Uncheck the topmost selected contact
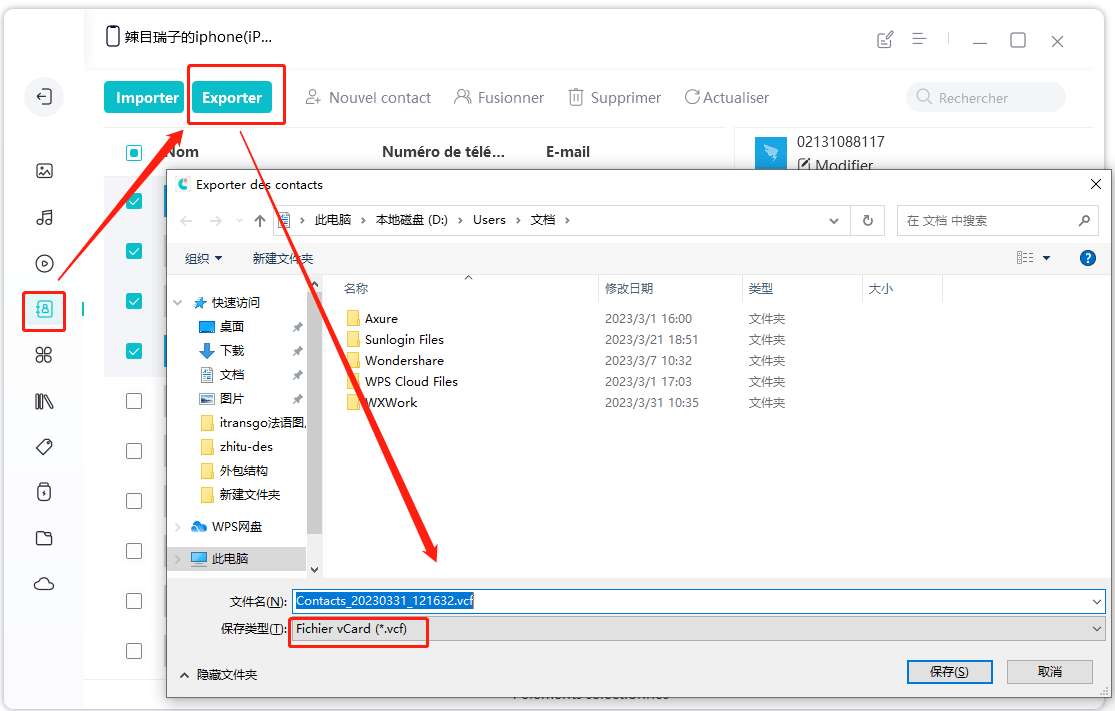 (133, 200)
